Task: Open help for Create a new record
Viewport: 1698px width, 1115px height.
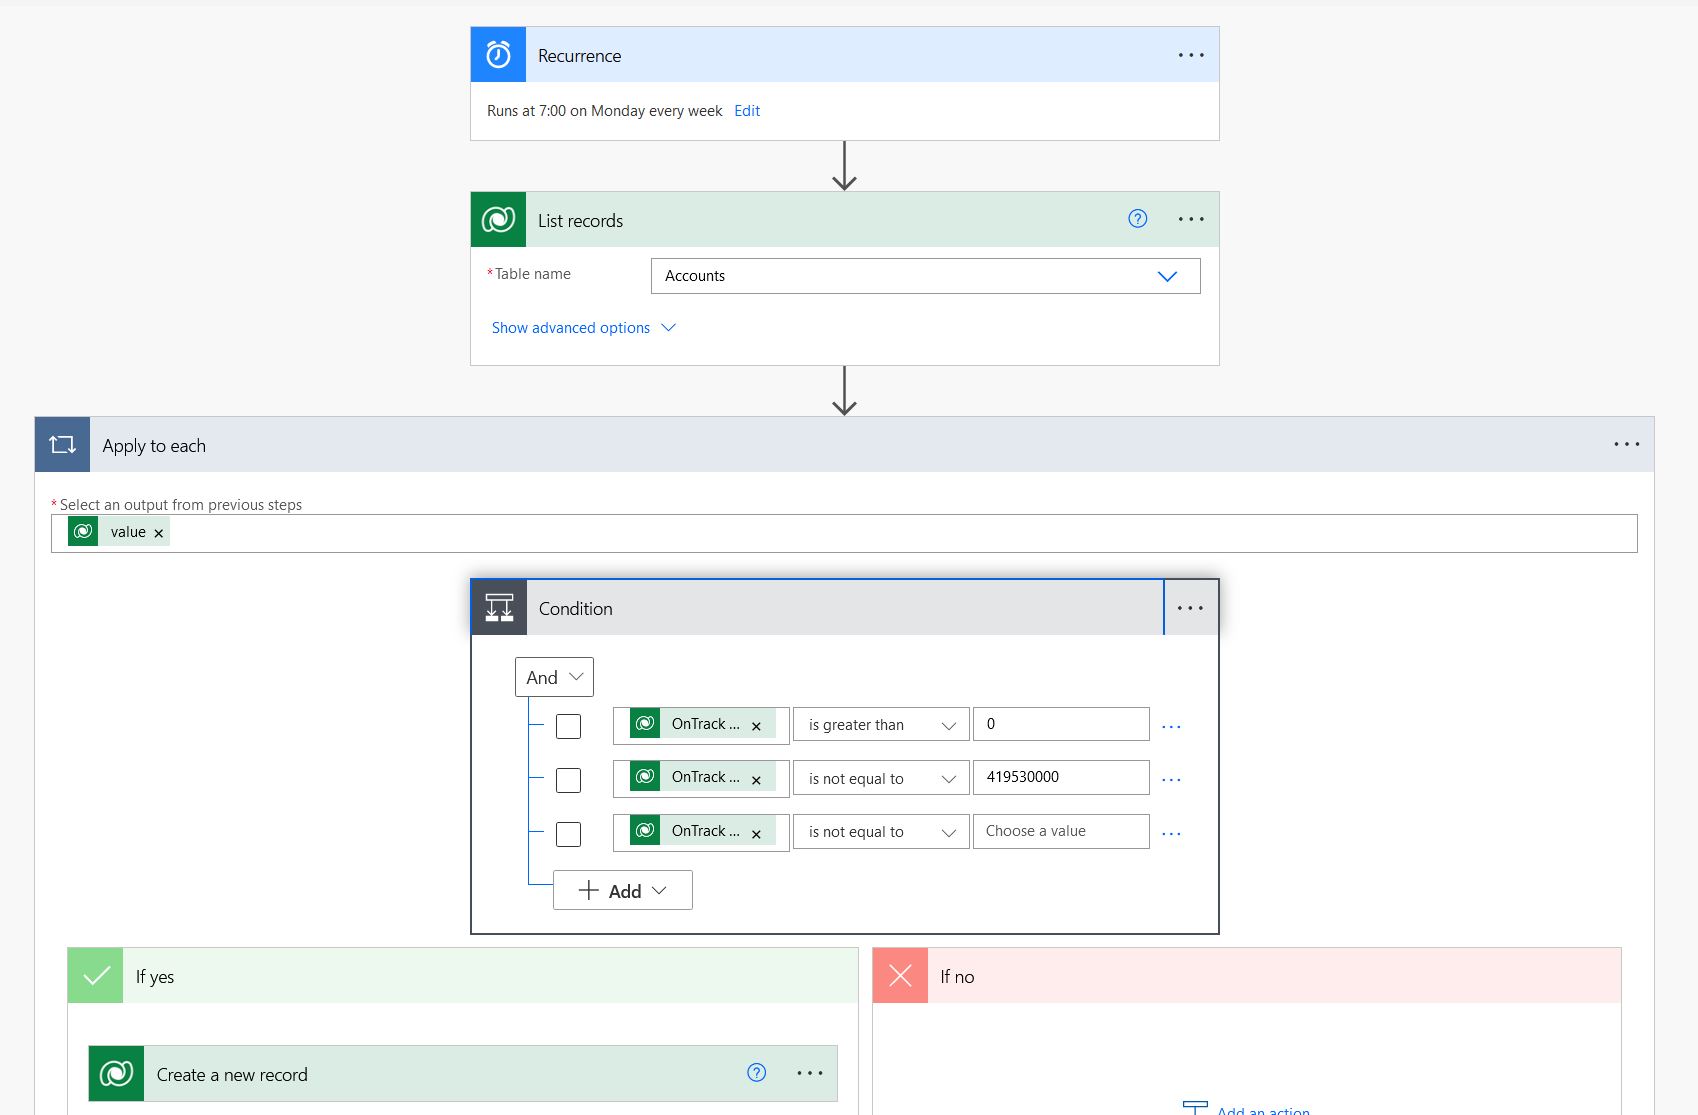Action: pos(757,1073)
